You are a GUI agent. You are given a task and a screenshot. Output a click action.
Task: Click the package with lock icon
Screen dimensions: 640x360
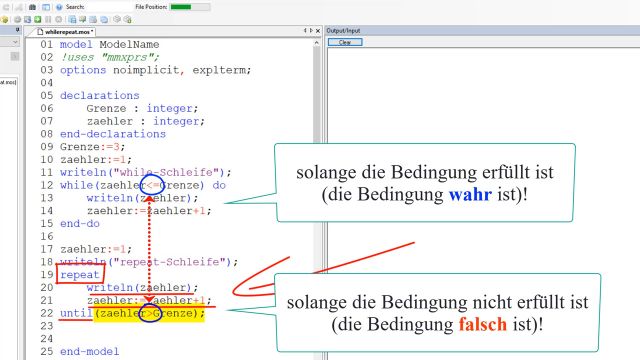pyautogui.click(x=128, y=19)
